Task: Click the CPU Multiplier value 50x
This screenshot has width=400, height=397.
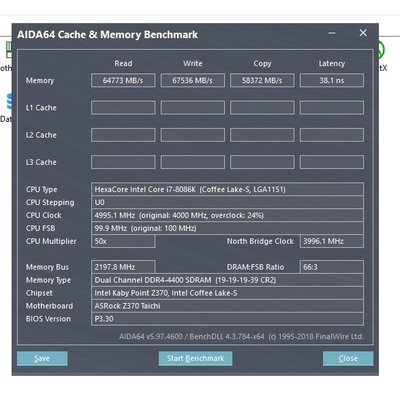Action: (123, 241)
